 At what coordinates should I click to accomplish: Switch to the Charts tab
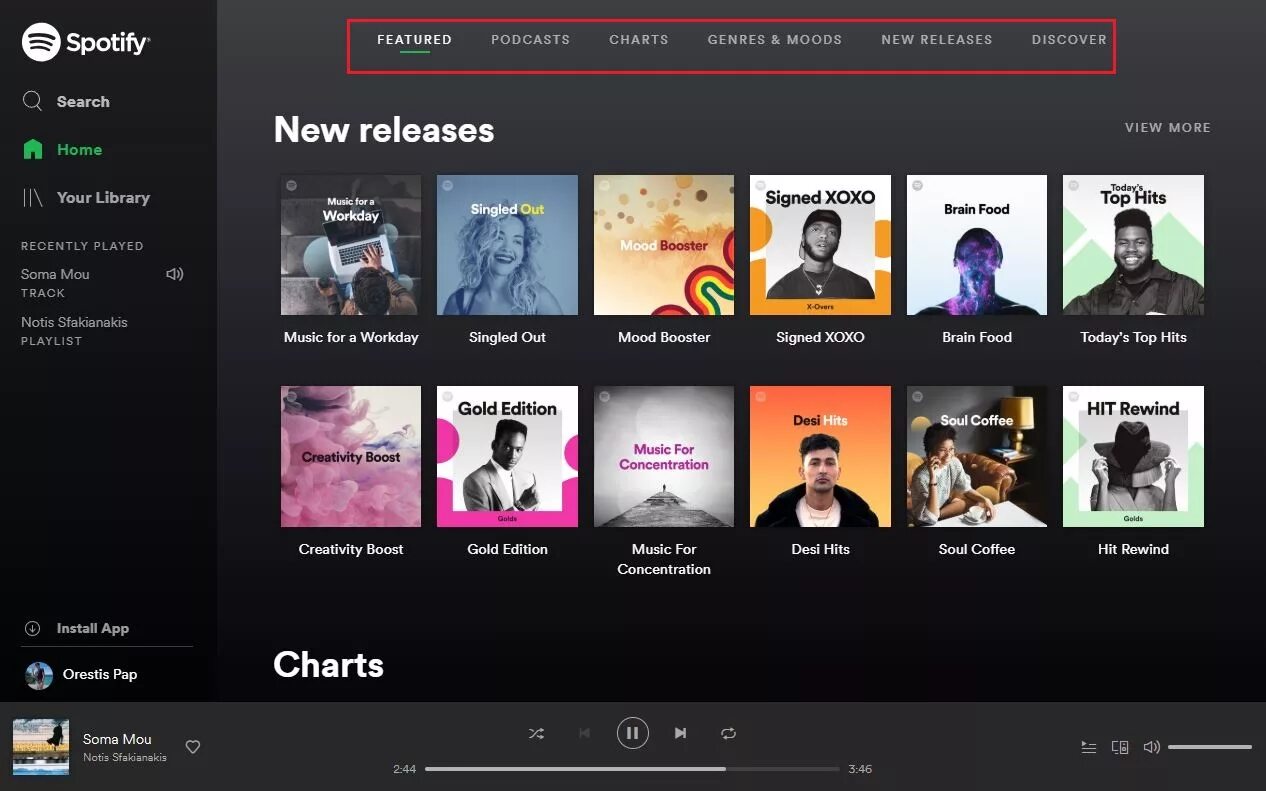[x=638, y=40]
